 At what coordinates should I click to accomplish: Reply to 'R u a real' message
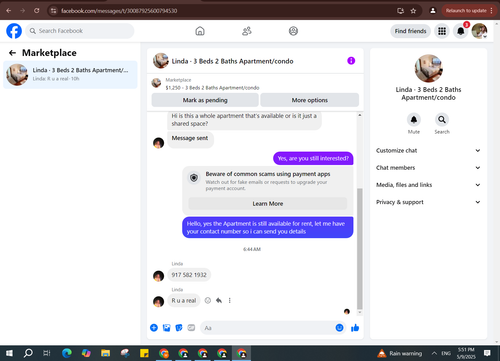219,300
